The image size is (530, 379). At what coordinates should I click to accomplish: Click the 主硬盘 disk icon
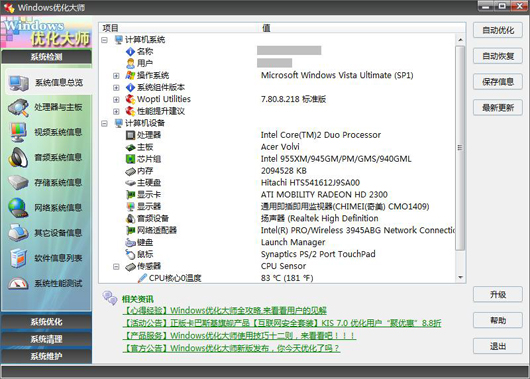click(130, 183)
